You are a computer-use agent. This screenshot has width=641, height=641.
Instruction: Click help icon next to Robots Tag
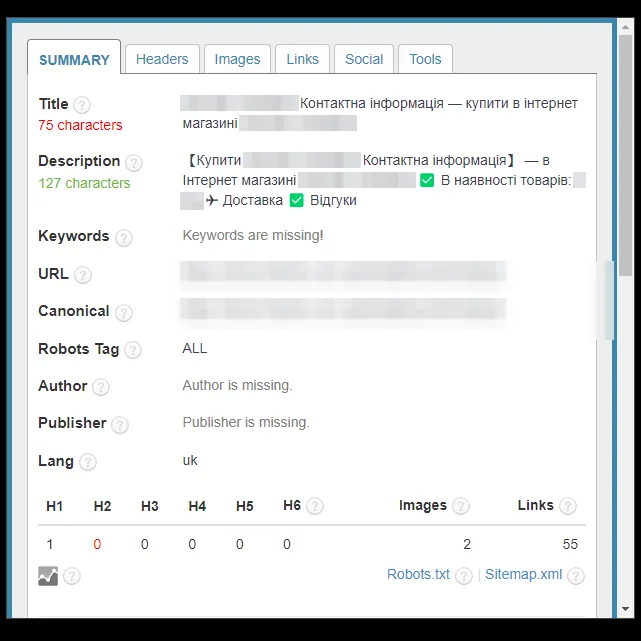133,350
